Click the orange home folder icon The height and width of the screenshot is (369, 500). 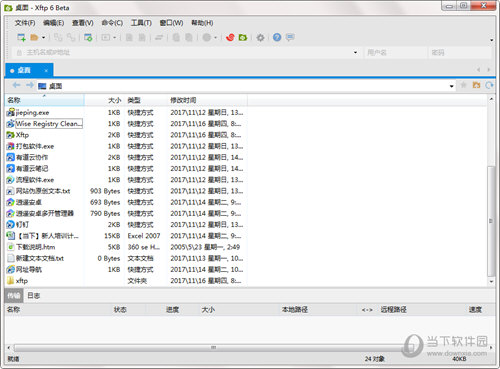[x=476, y=85]
